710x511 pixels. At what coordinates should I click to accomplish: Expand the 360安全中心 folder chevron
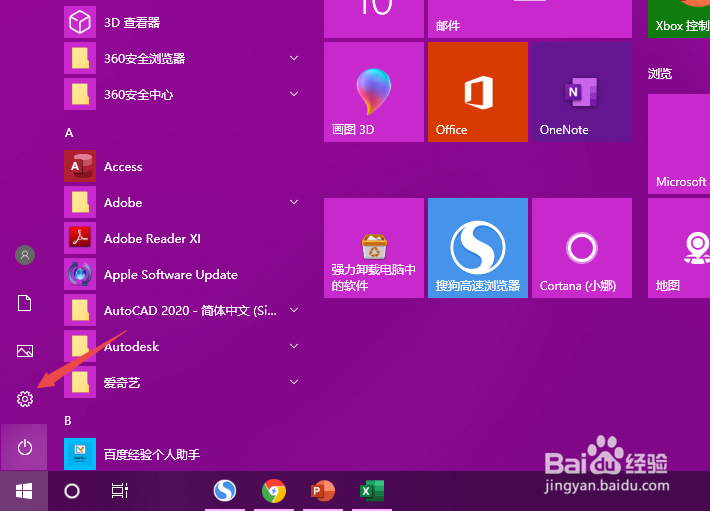[x=294, y=94]
